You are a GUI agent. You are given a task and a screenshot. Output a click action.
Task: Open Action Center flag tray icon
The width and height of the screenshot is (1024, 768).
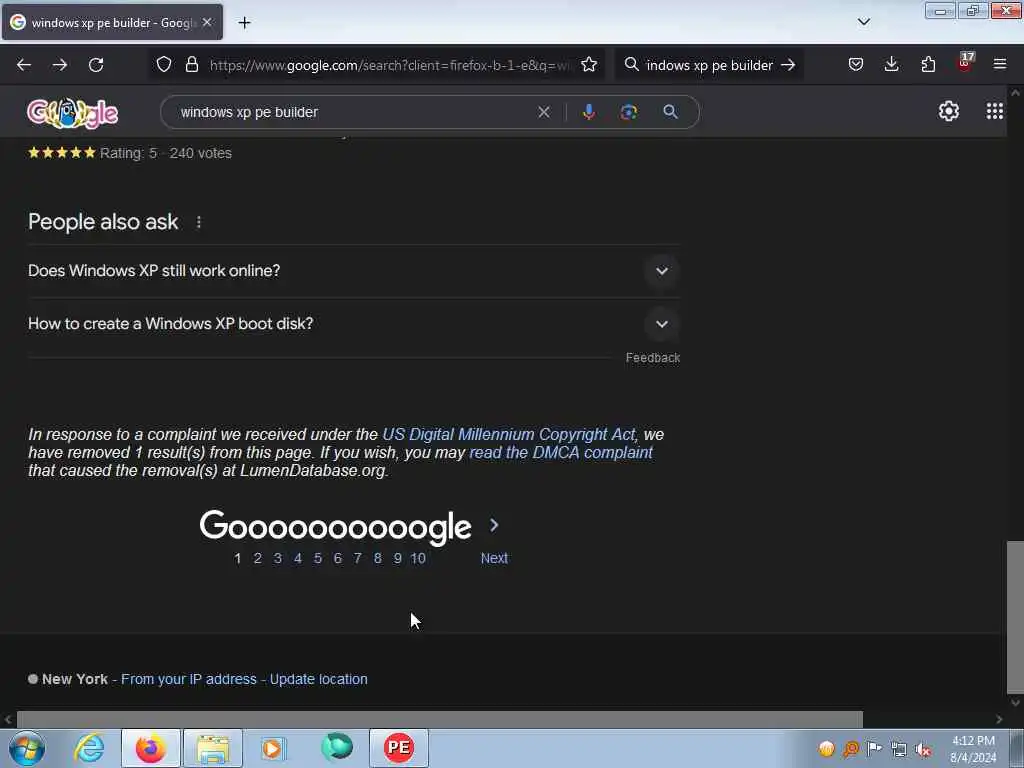coord(874,748)
